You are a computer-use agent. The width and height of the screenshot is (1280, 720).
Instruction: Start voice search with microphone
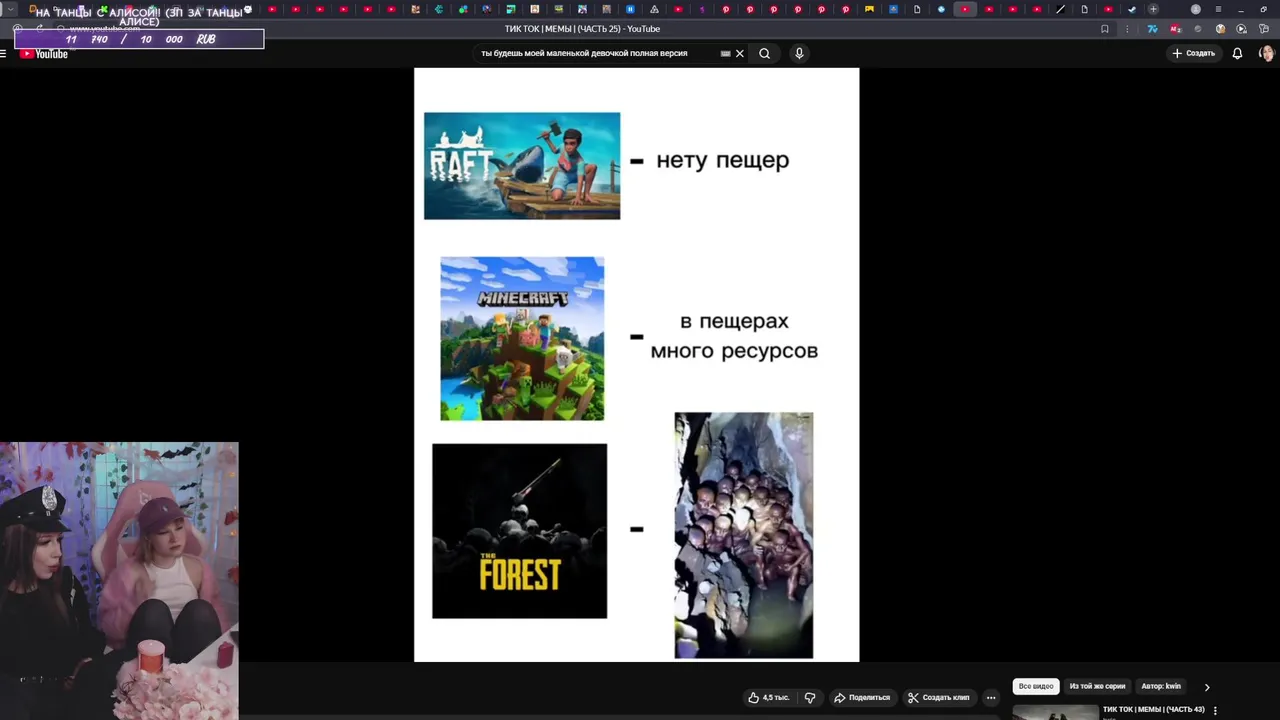(799, 53)
